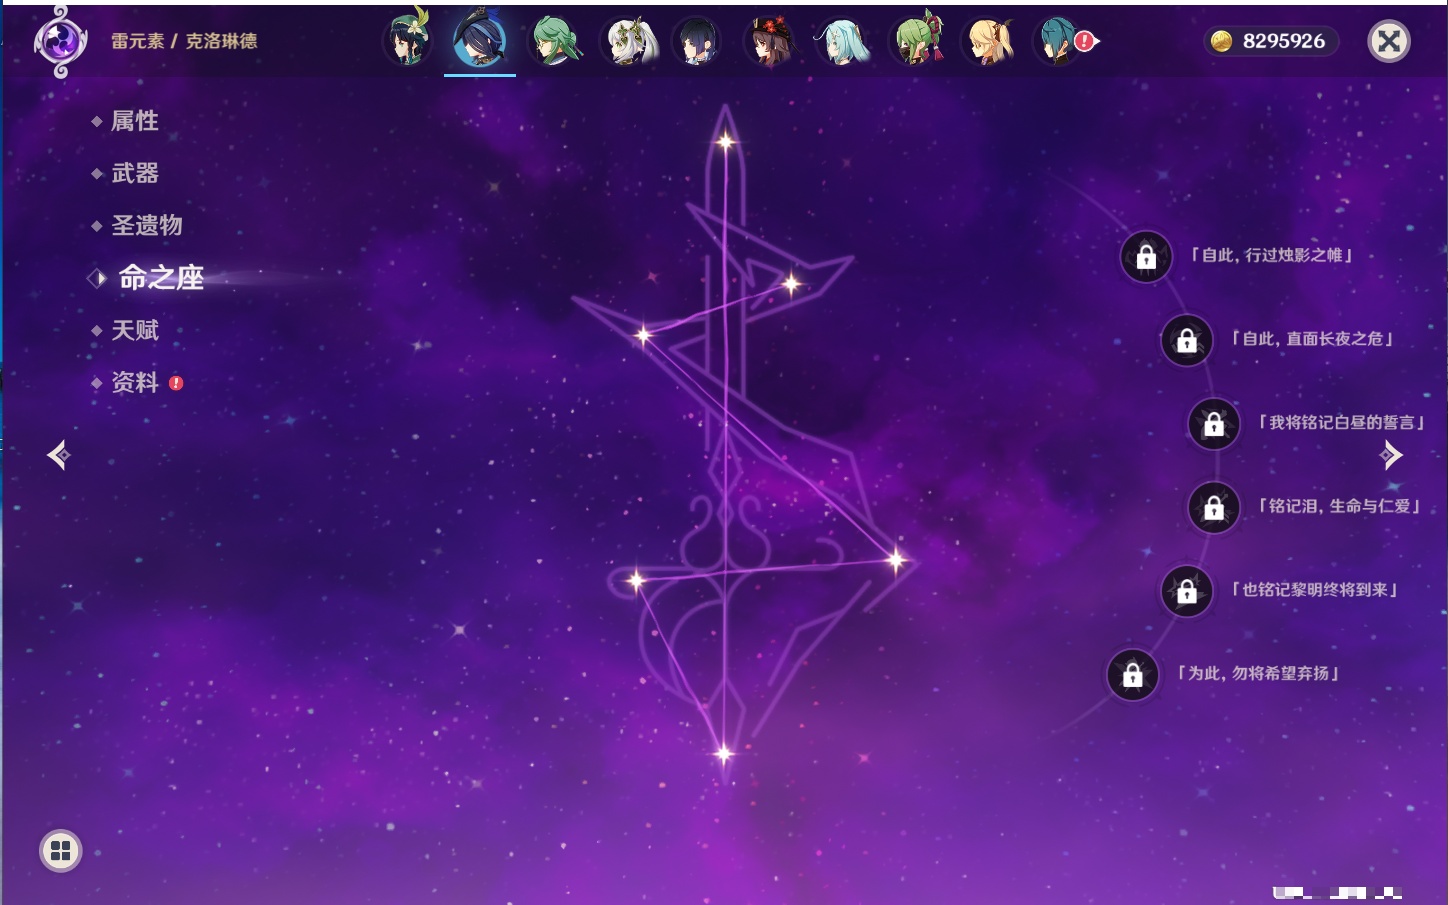This screenshot has height=905, width=1448.
Task: Pick the sixth avatar wearing the flower hat
Action: tap(771, 41)
